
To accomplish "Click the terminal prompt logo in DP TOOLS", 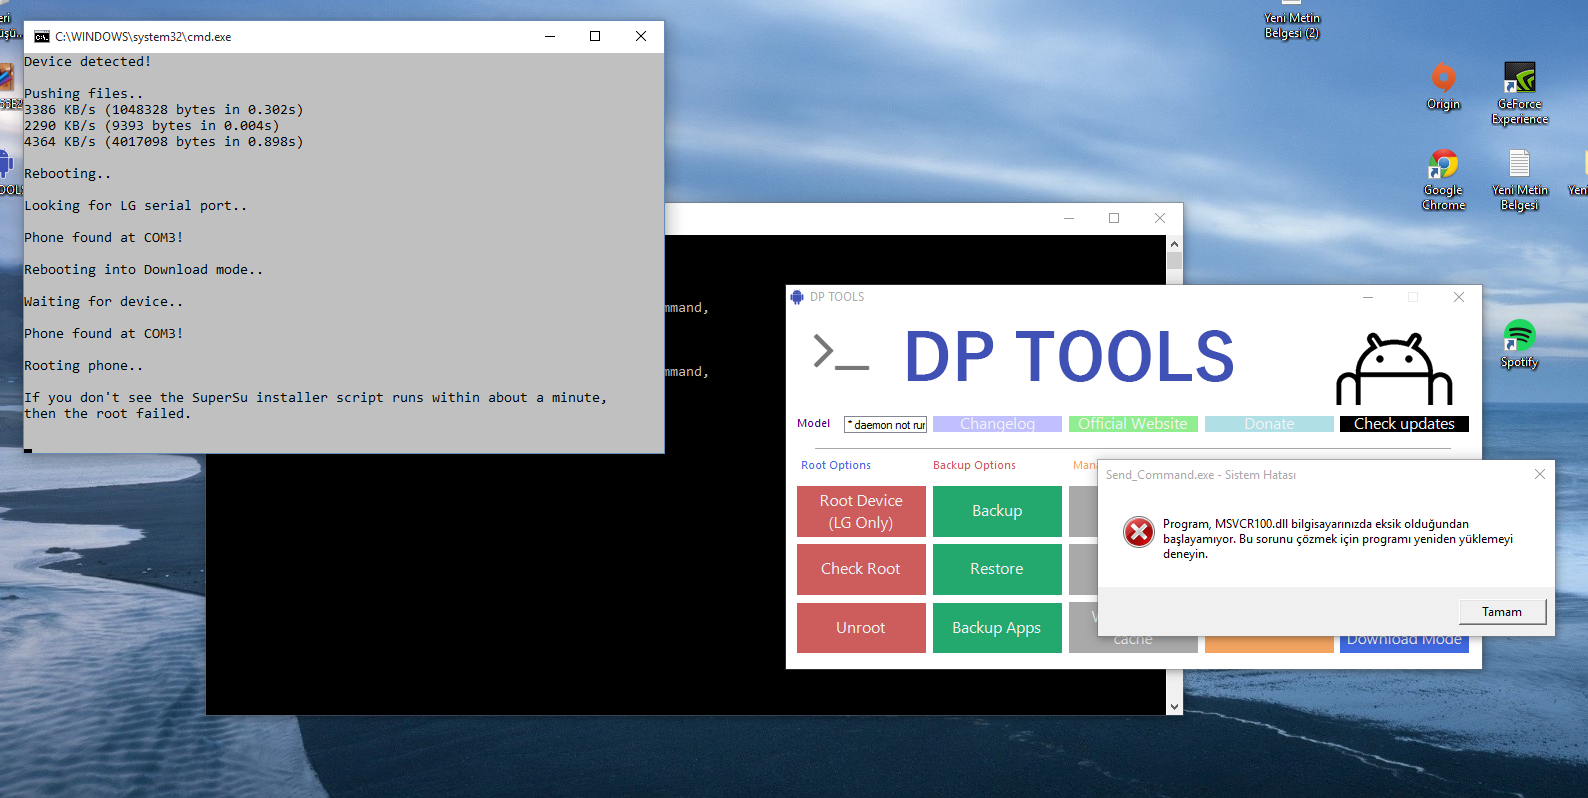I will point(840,353).
